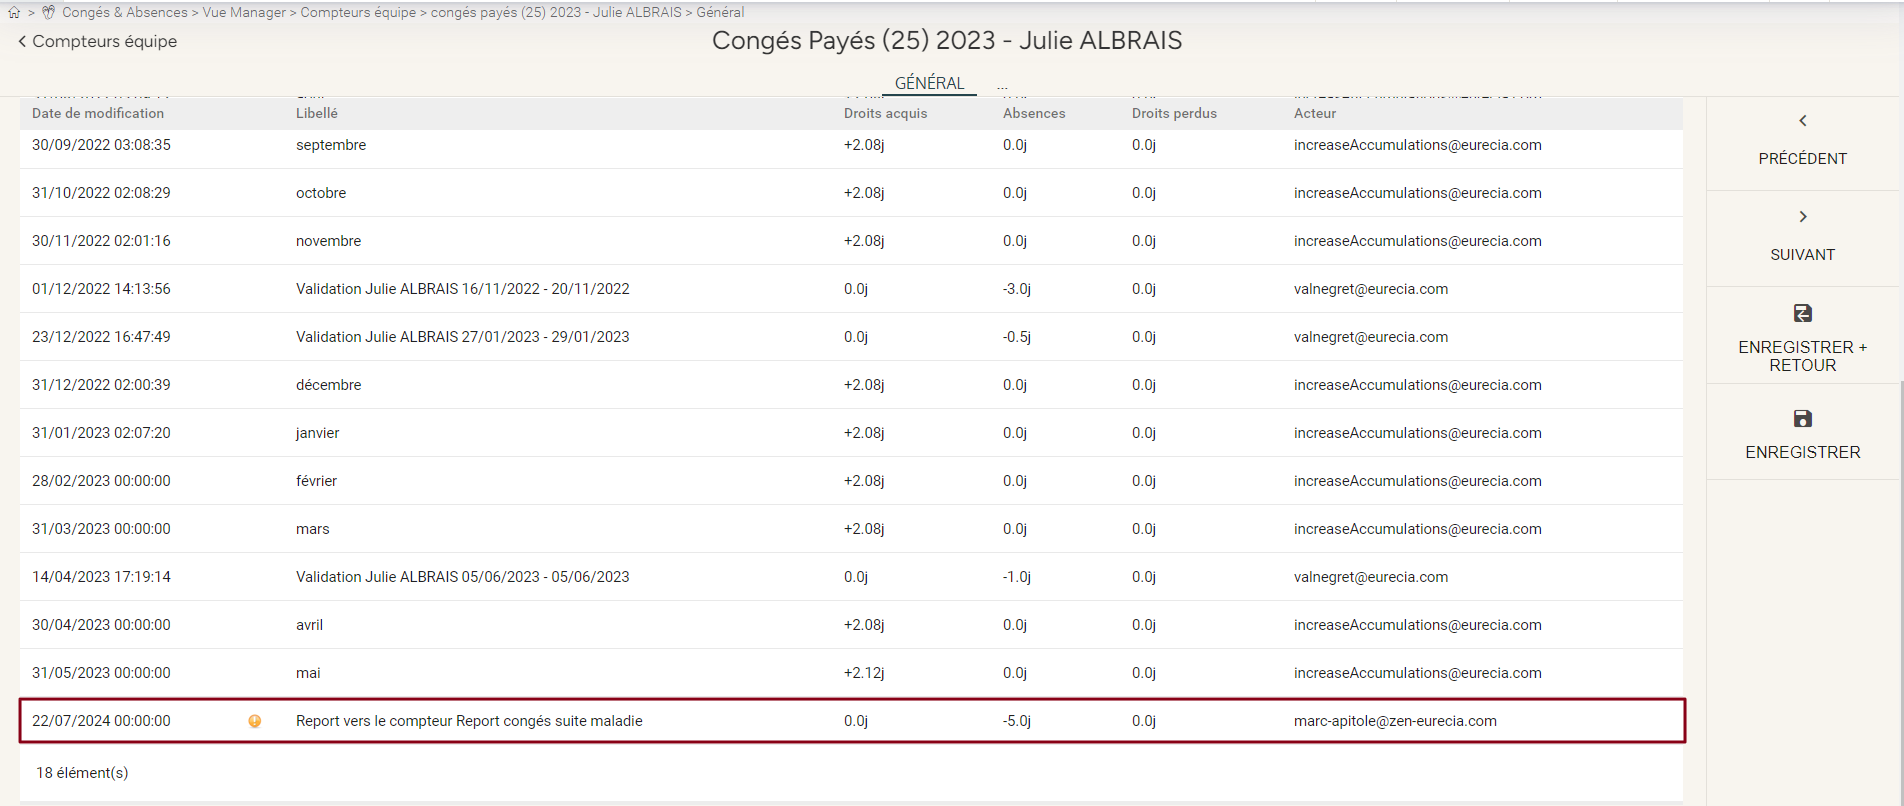Image resolution: width=1904 pixels, height=806 pixels.
Task: Click the back chevron beside Compteurs équipe
Action: [22, 42]
